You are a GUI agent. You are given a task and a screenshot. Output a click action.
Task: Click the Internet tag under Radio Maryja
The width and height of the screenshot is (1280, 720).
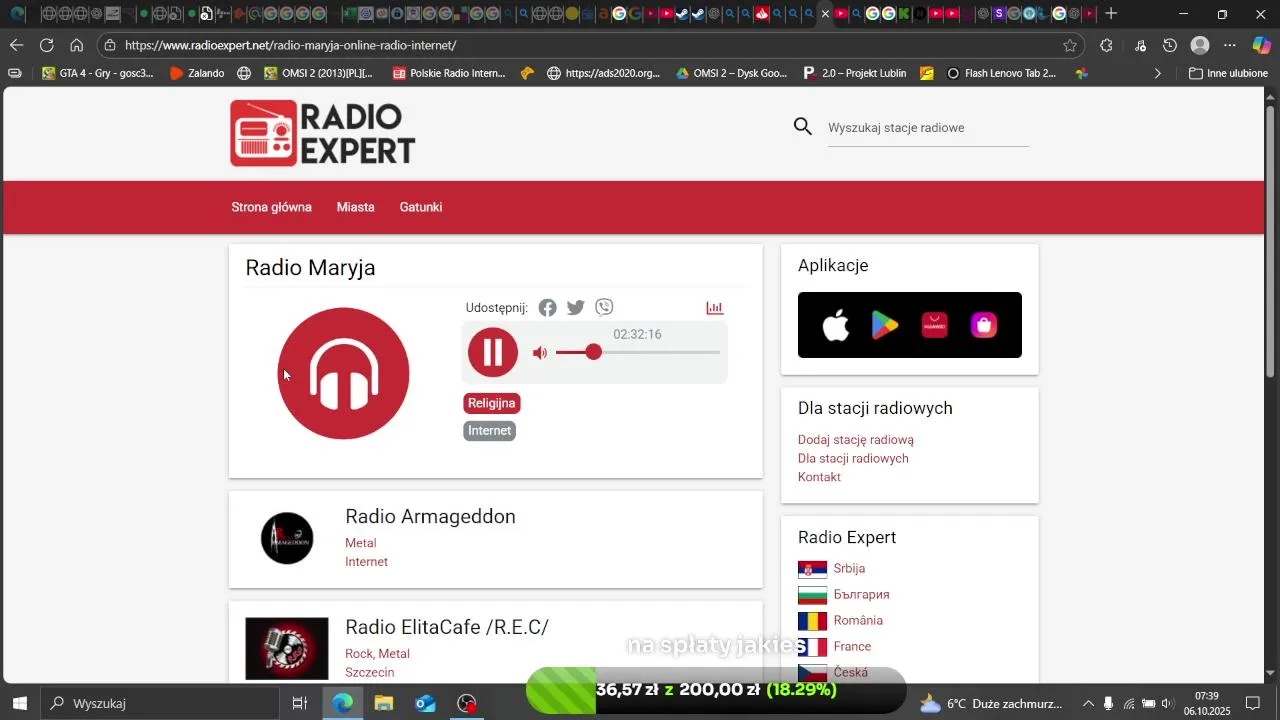pos(490,431)
